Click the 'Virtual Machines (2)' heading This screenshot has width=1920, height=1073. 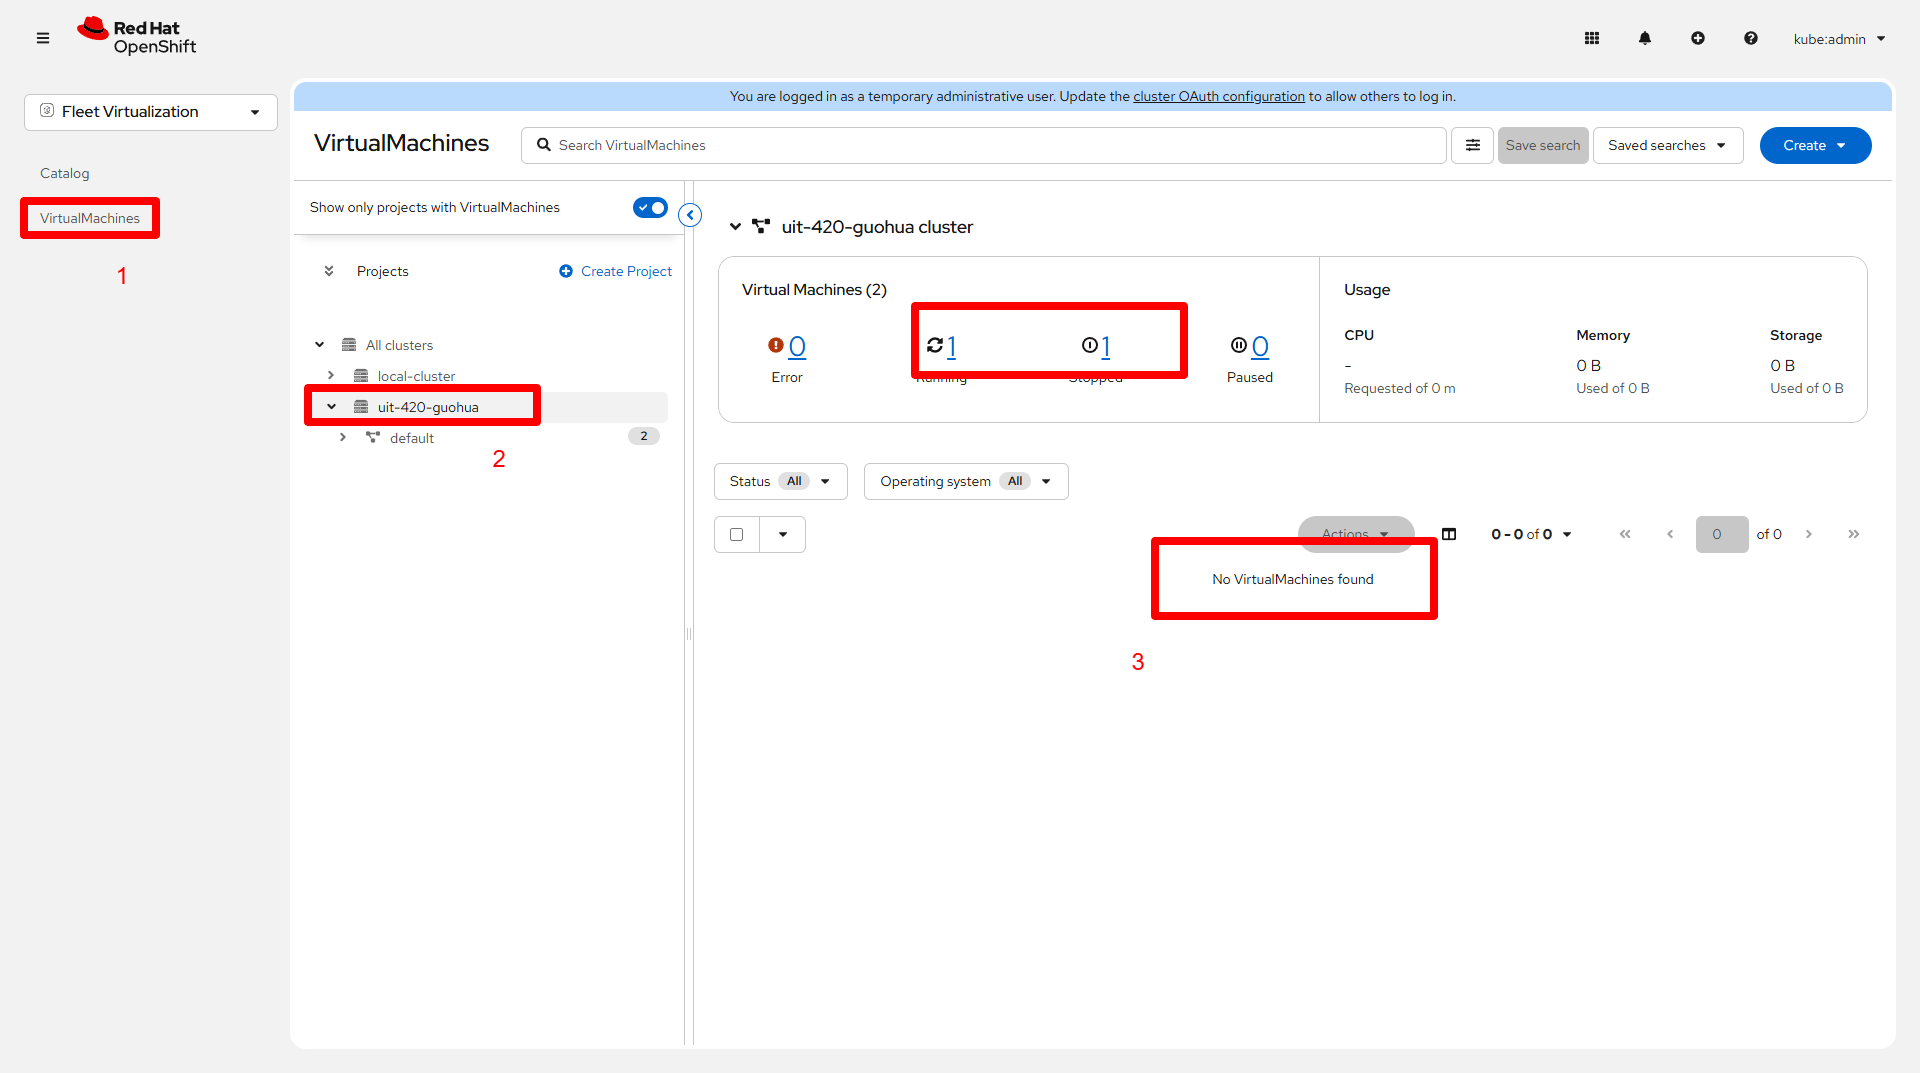coord(814,290)
